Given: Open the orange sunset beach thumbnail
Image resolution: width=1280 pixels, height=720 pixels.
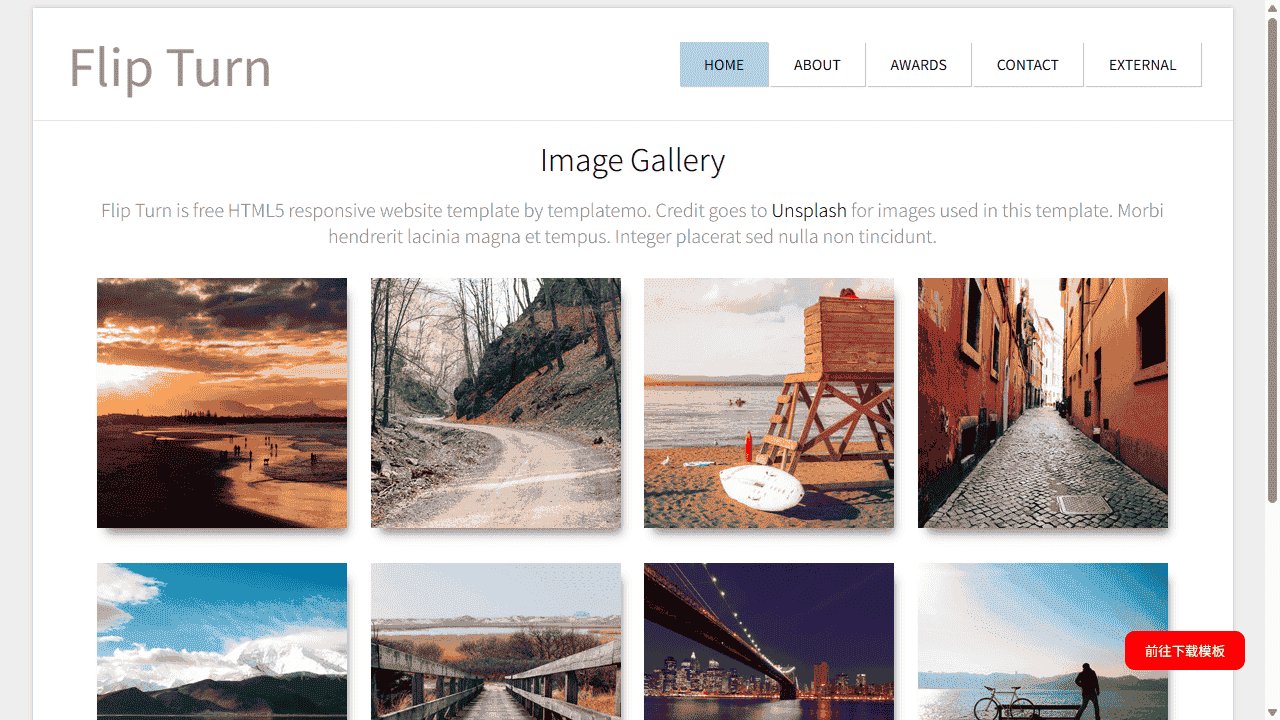Looking at the screenshot, I should click(222, 403).
